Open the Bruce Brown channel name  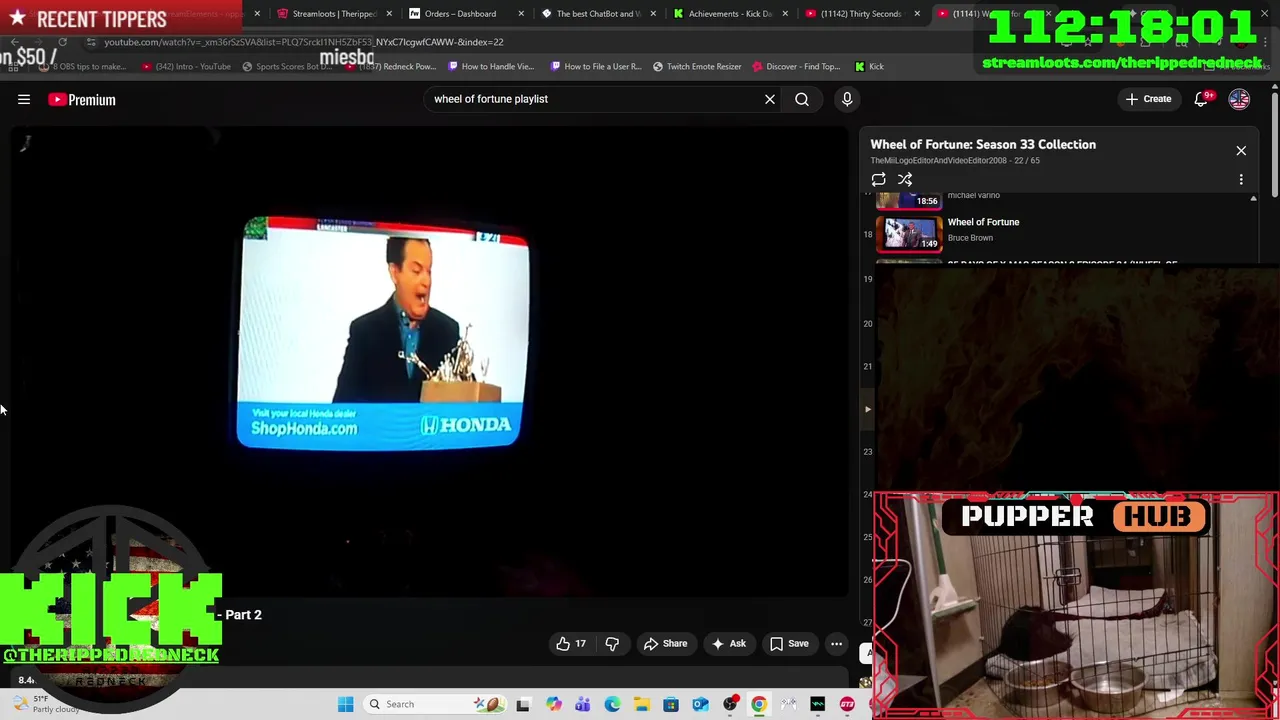[970, 238]
